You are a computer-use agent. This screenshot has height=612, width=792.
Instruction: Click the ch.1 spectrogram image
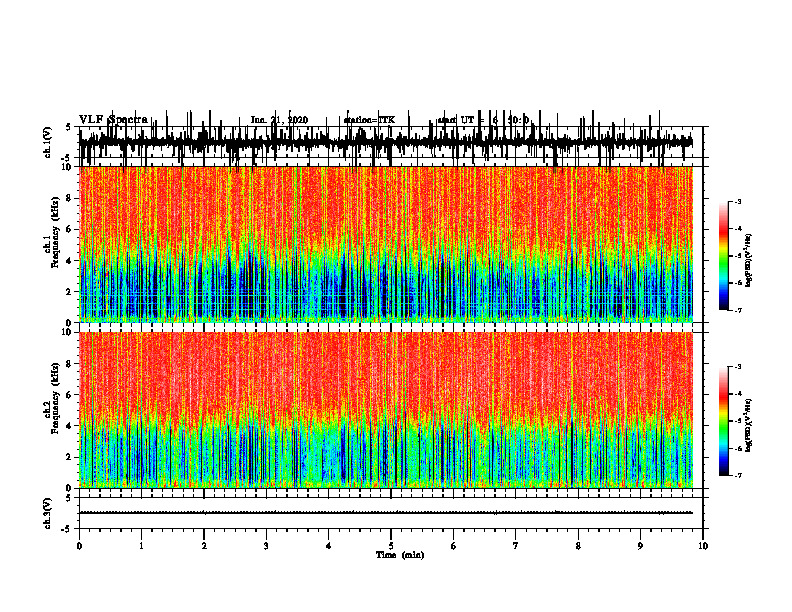coord(386,244)
